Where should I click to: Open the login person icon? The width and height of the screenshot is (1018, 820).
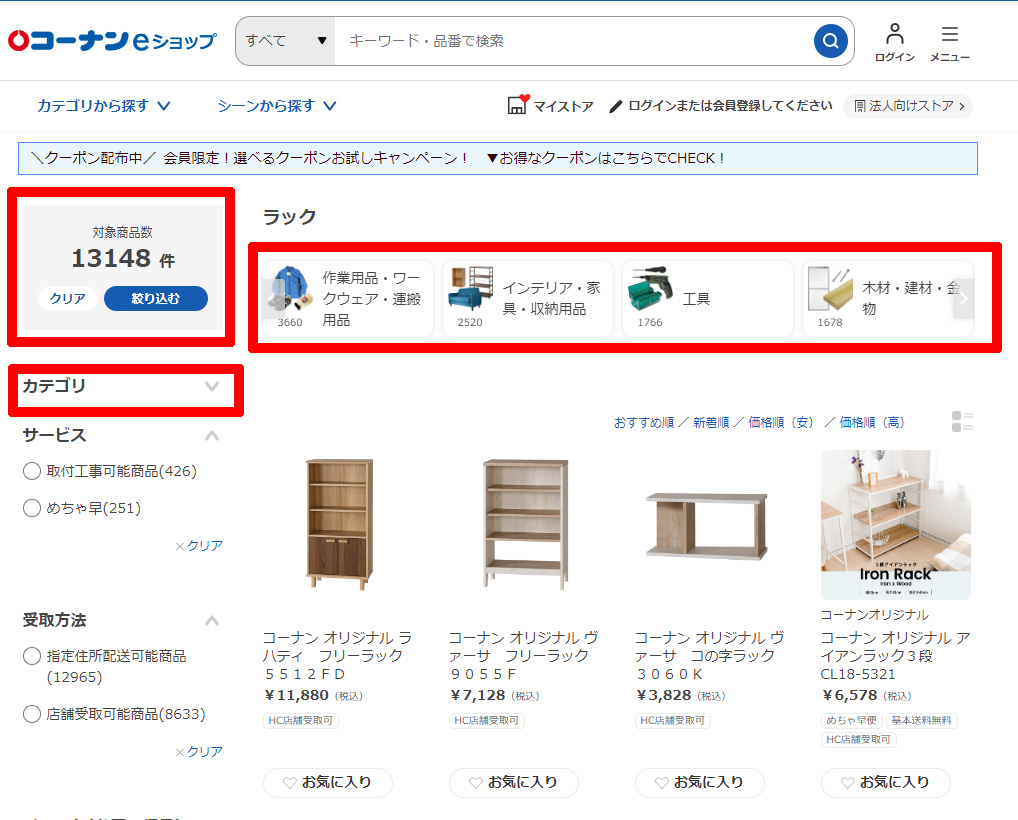[894, 34]
